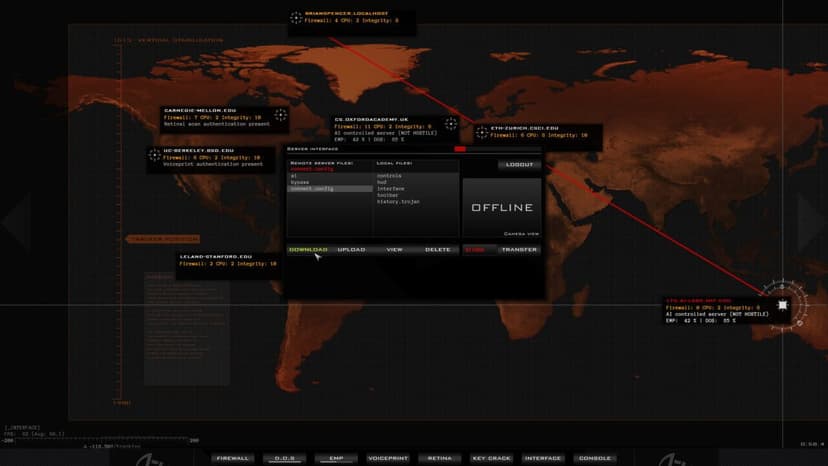Open the Console from the toolbar
This screenshot has height=466, width=828.
[x=595, y=458]
